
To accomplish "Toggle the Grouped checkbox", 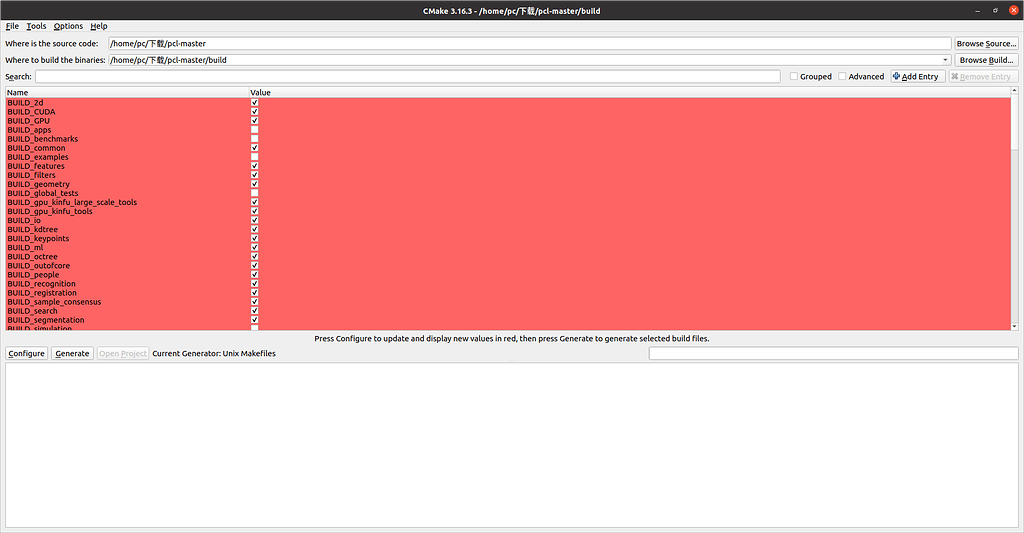I will 794,76.
